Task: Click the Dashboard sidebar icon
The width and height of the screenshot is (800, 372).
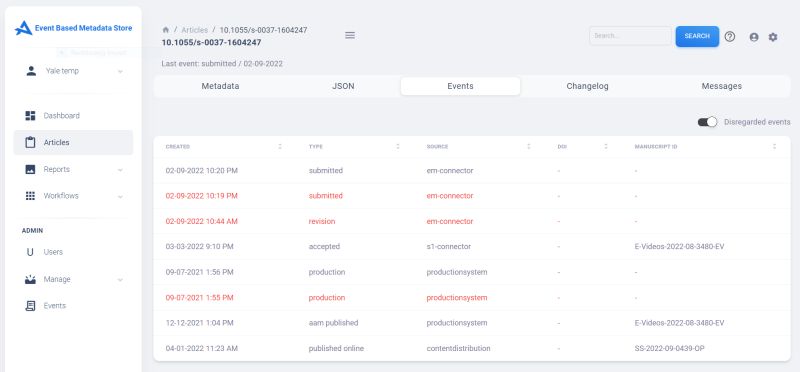Action: (x=30, y=116)
